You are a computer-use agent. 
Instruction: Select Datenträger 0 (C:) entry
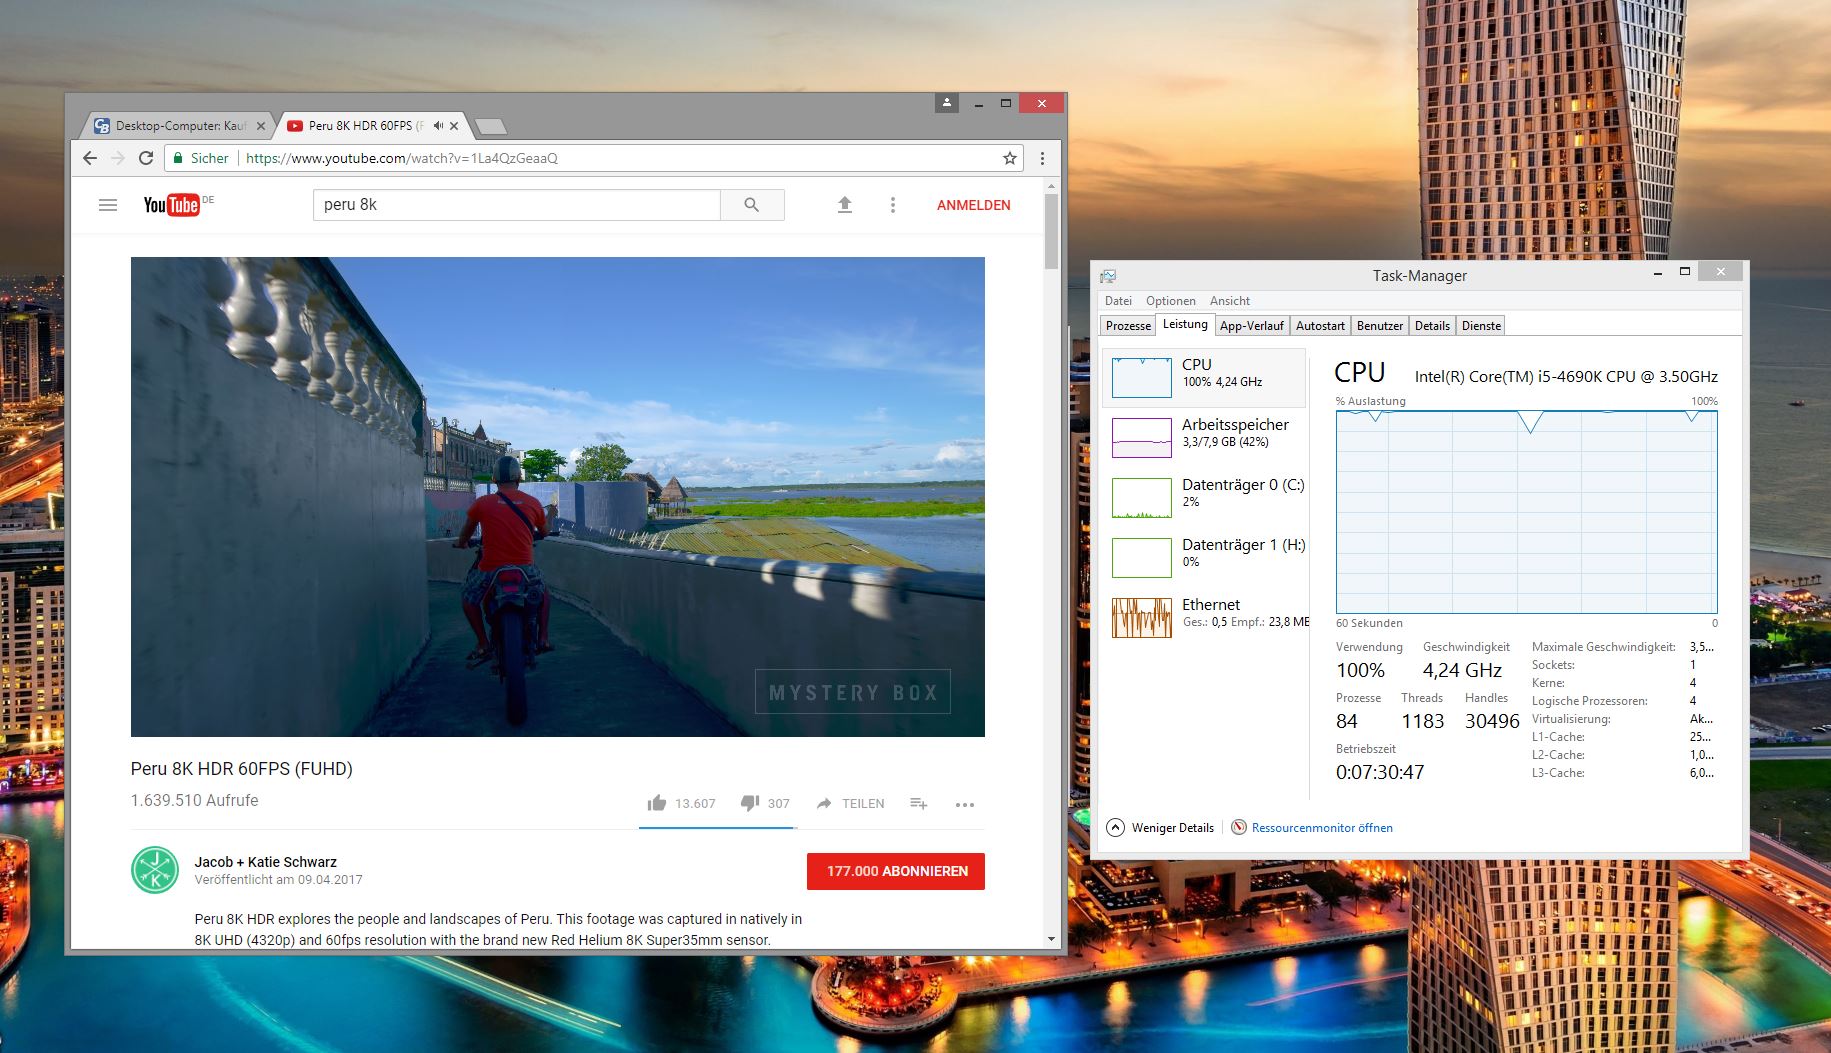coord(1204,497)
